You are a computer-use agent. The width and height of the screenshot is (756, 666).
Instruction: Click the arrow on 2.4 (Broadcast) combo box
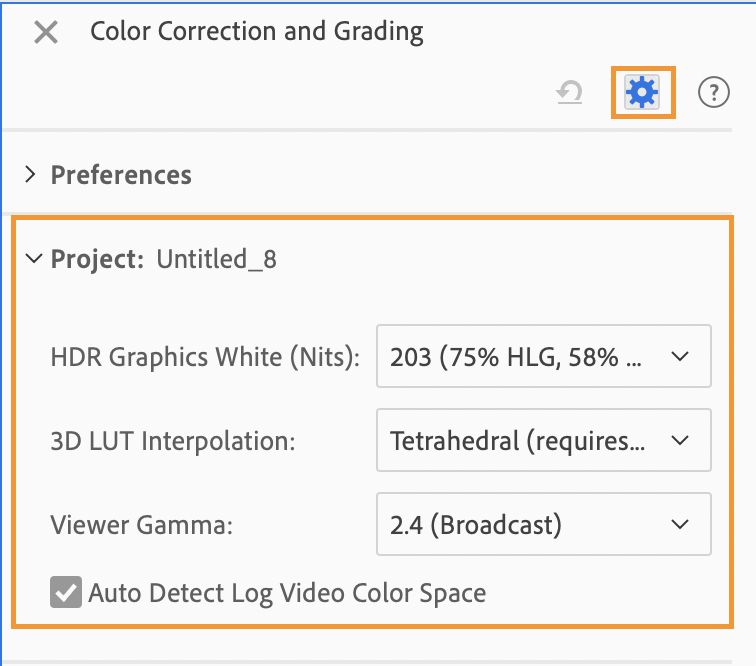(x=680, y=524)
